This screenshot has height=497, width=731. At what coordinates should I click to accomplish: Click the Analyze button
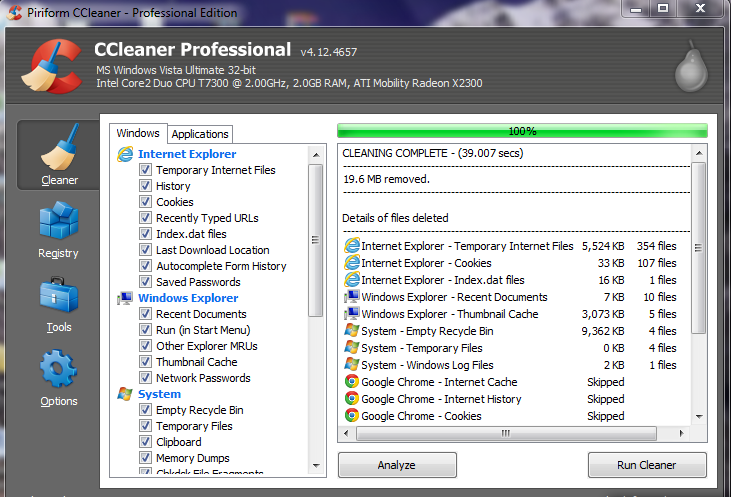point(397,465)
